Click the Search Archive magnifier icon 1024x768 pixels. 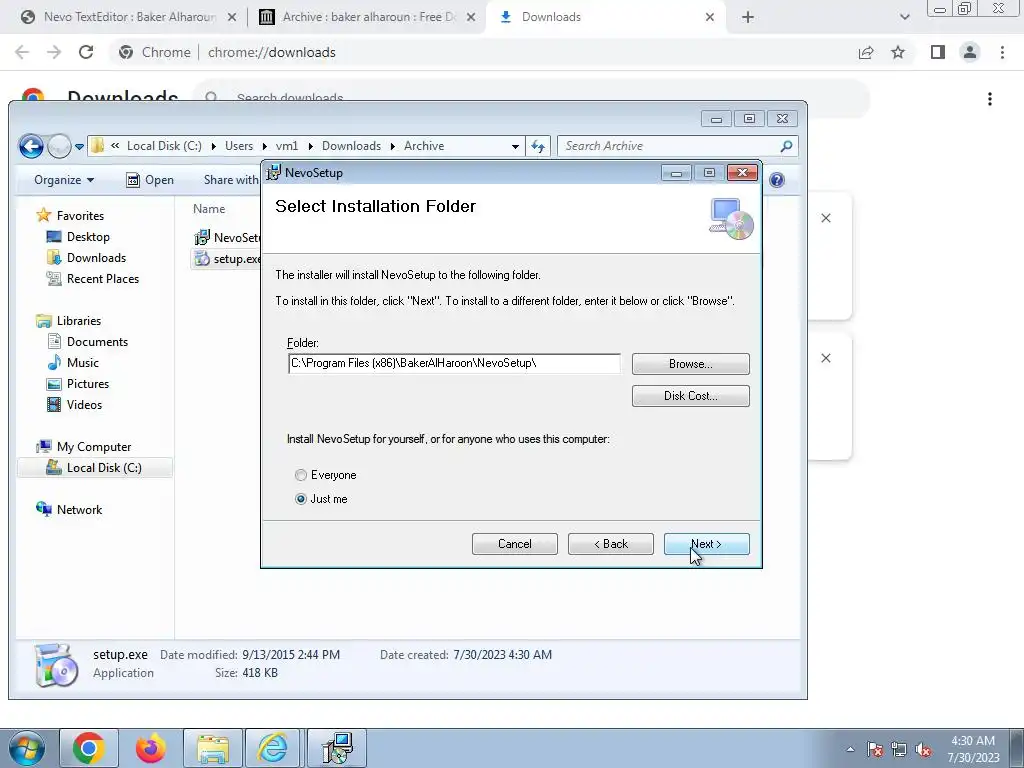[786, 146]
